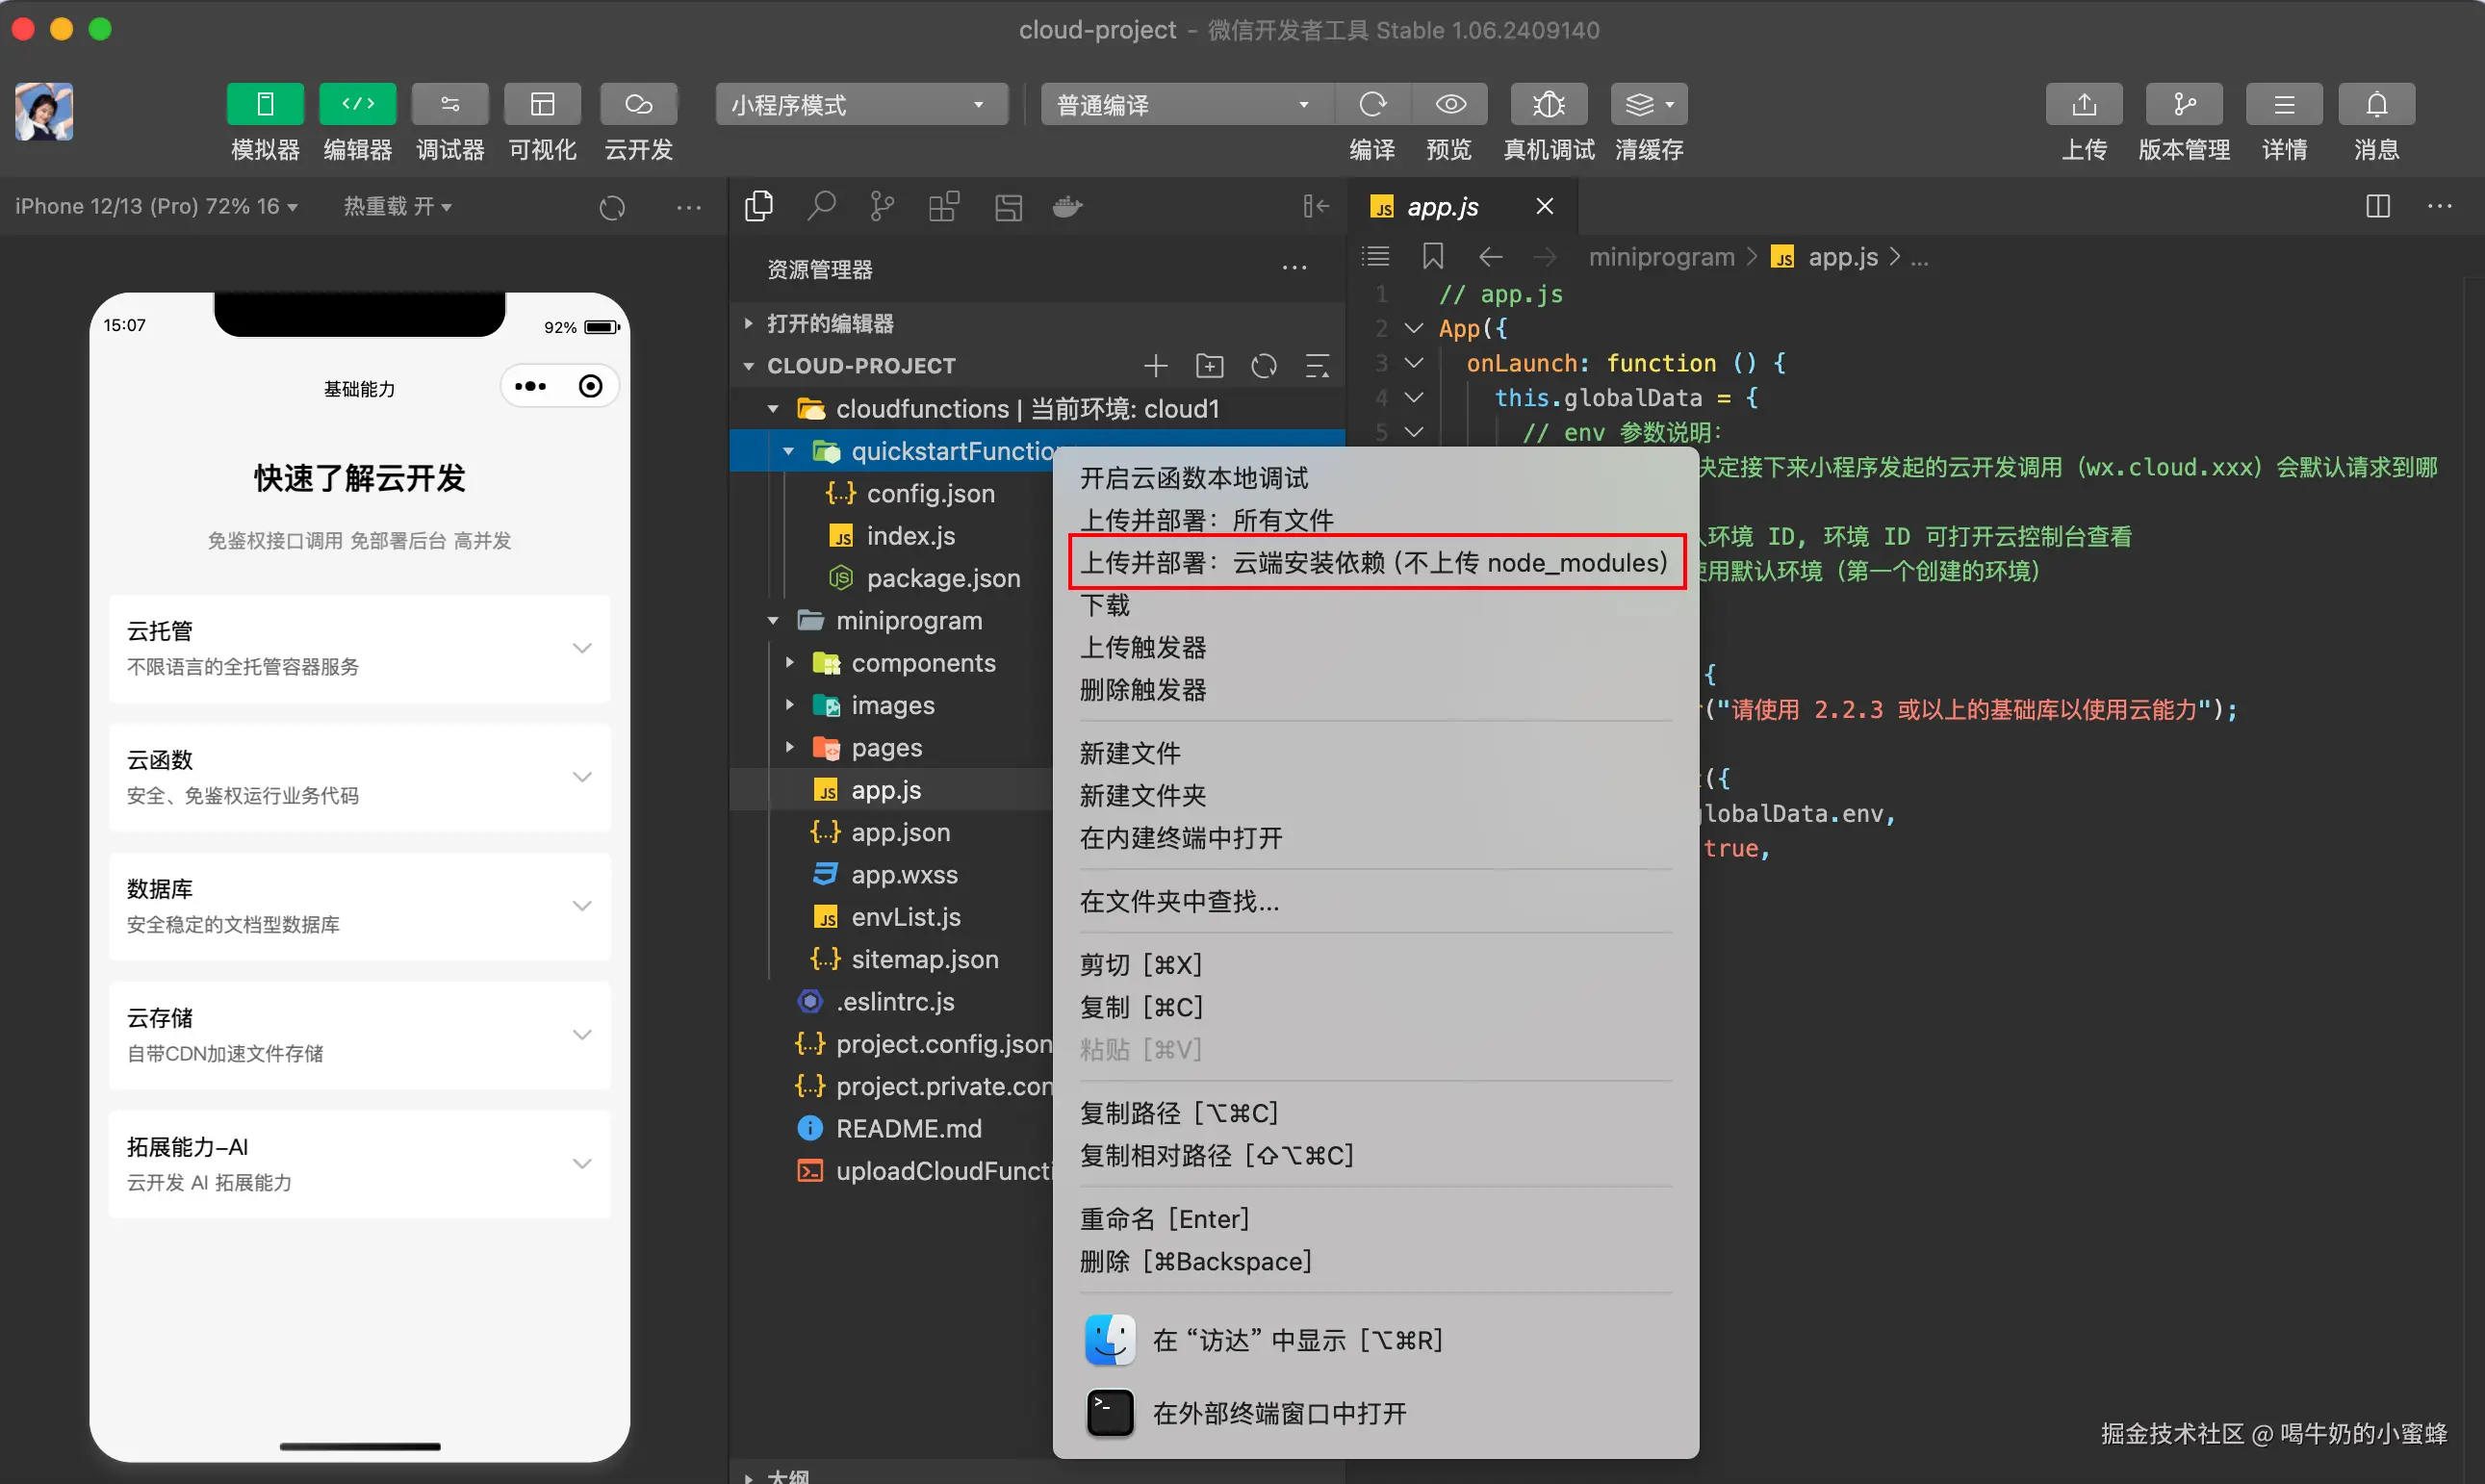Open index.js file in file tree
Screen dimensions: 2485x1484
click(910, 536)
